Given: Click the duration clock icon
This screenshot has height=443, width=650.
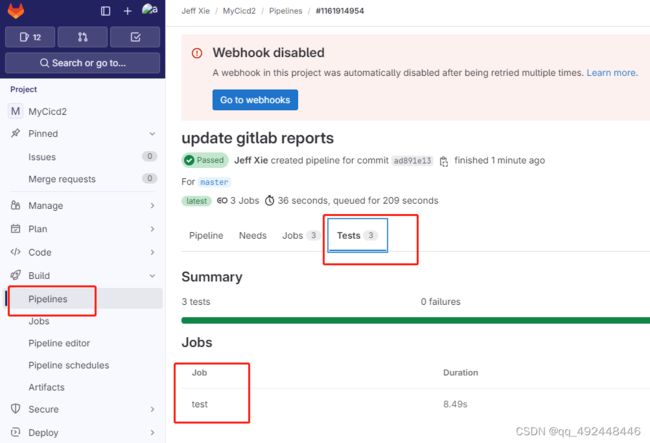Looking at the screenshot, I should pos(269,201).
